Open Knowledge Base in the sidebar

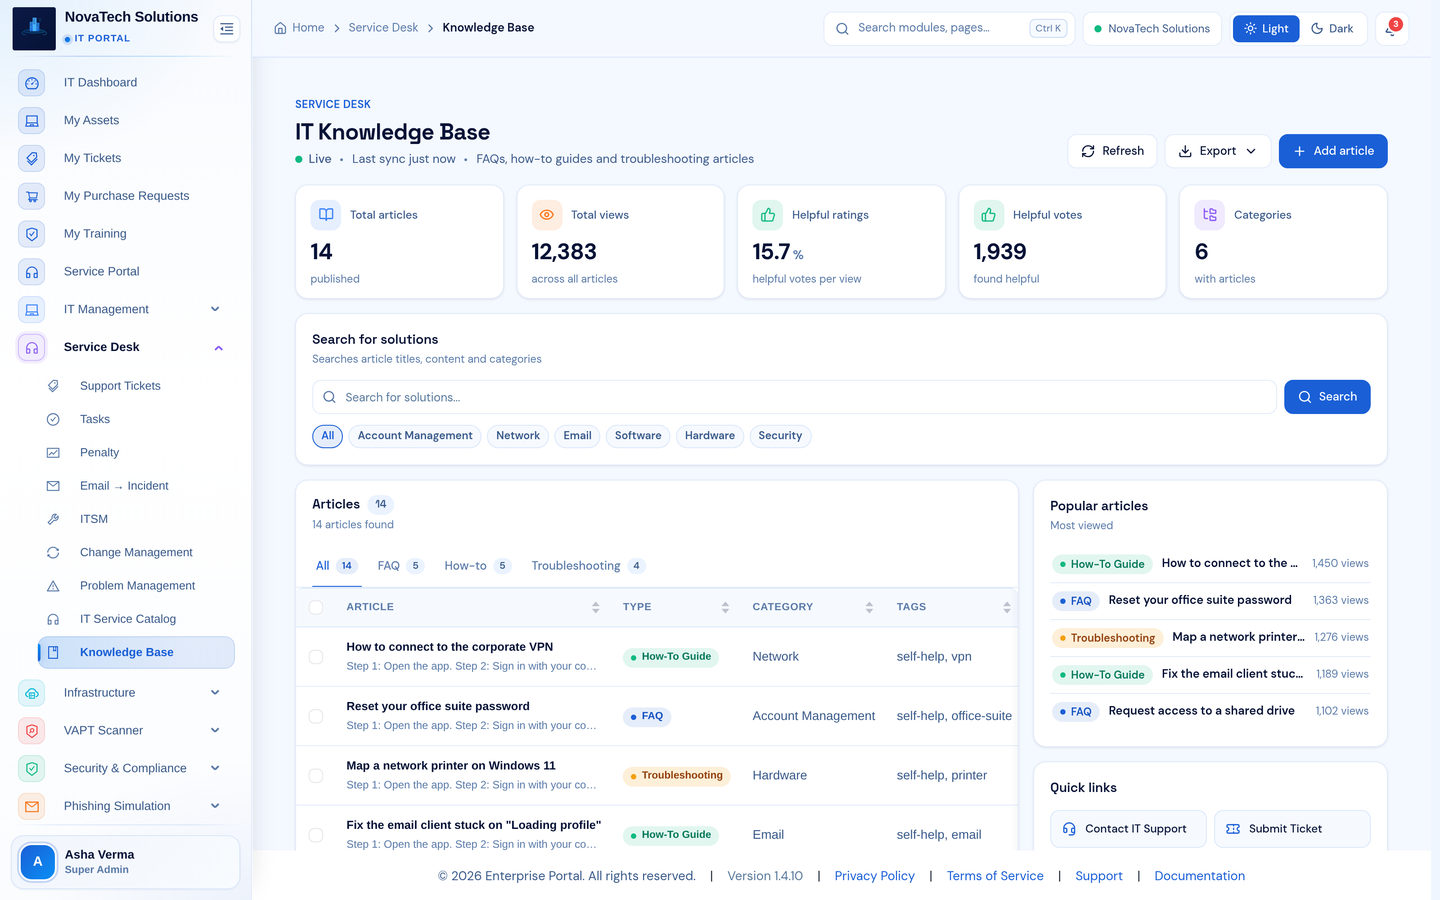(x=136, y=652)
